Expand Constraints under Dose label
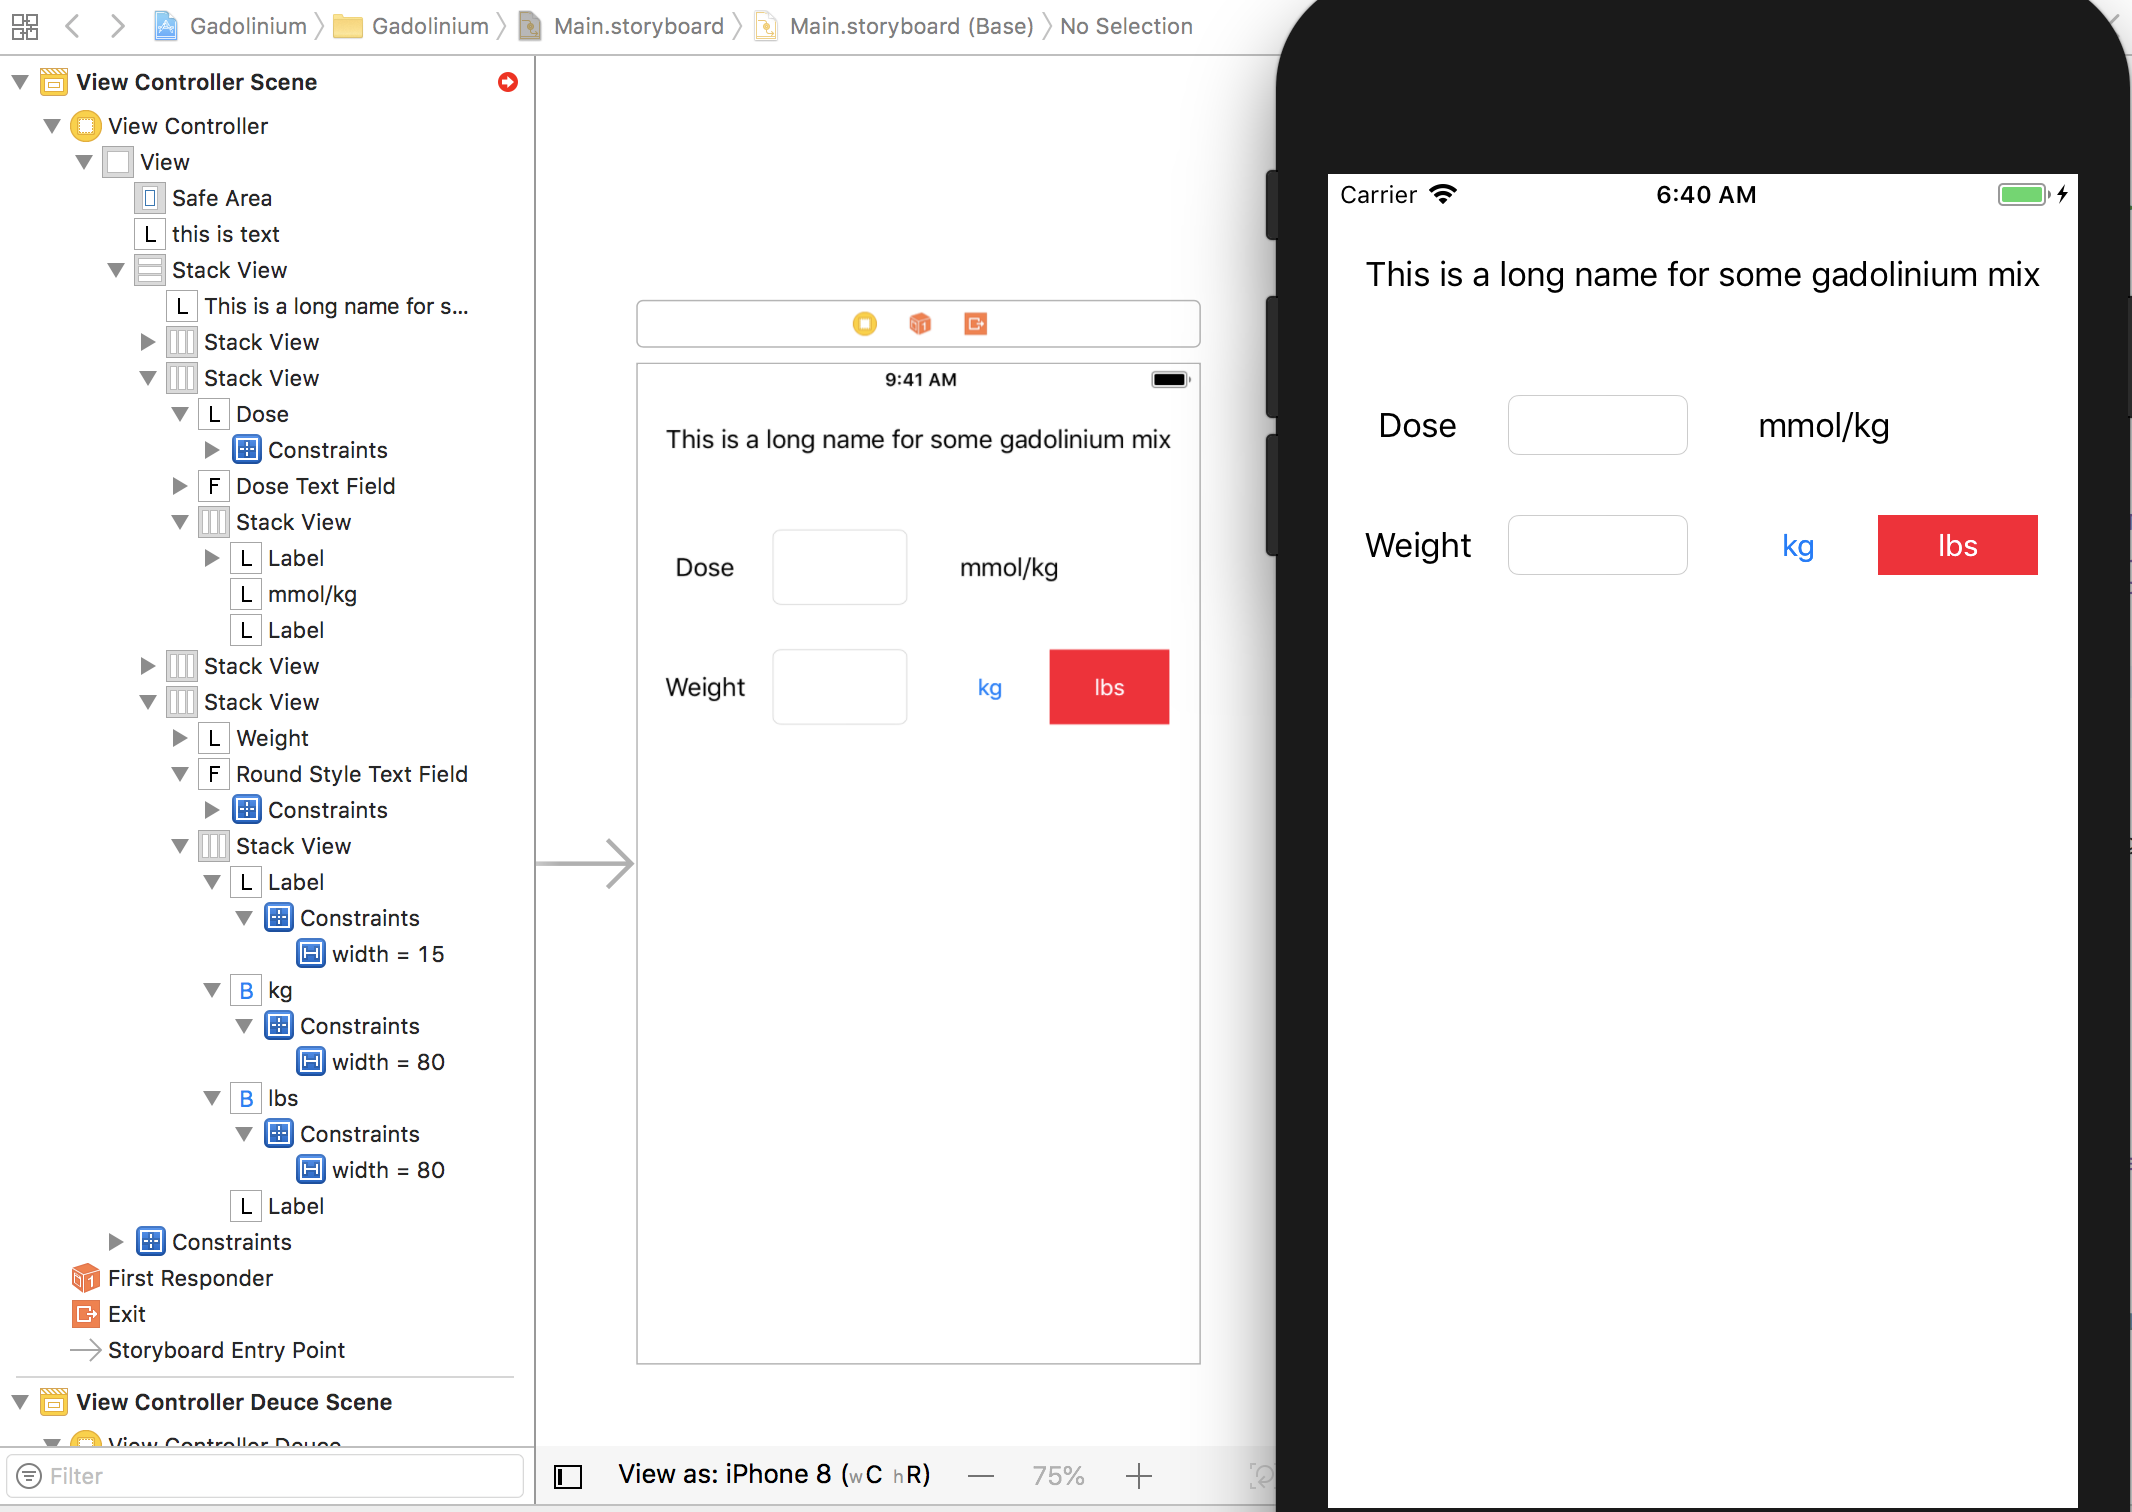The image size is (2132, 1512). [212, 450]
